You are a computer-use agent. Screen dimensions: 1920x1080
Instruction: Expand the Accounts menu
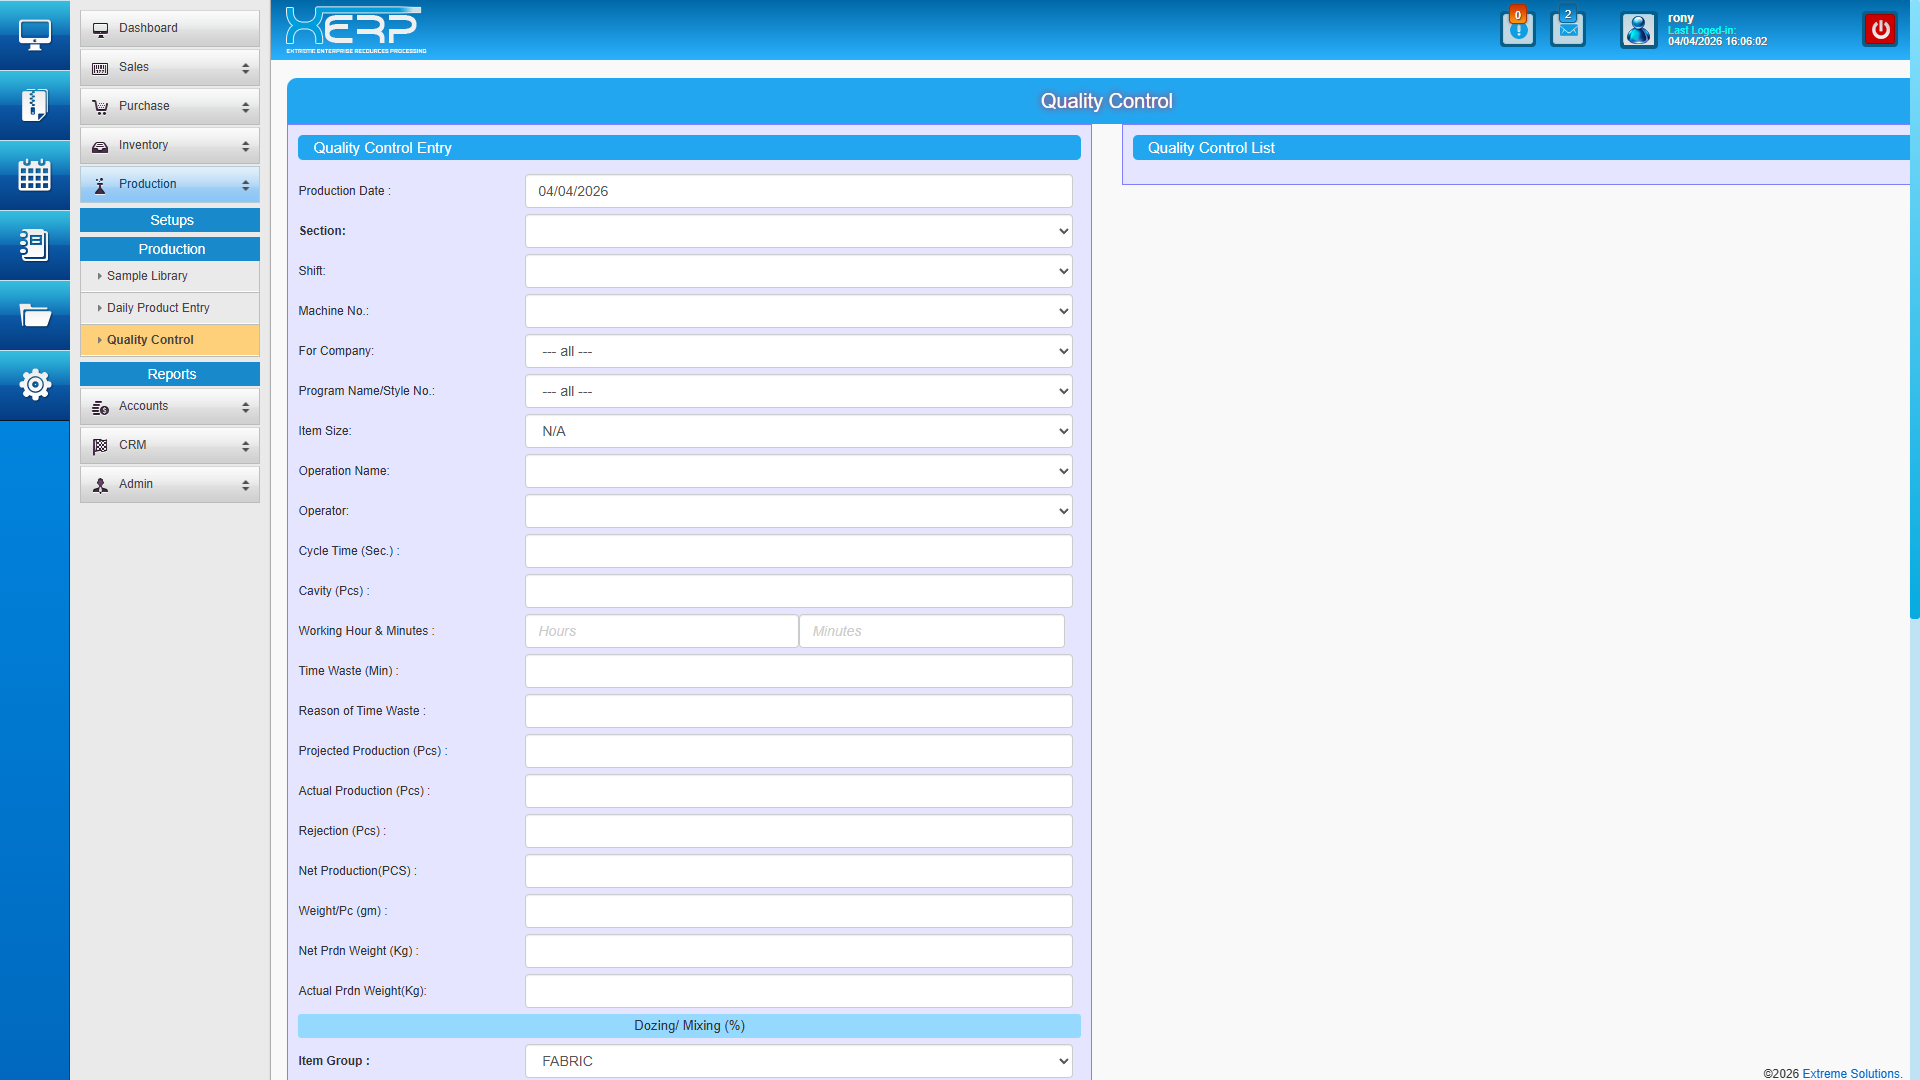[170, 406]
